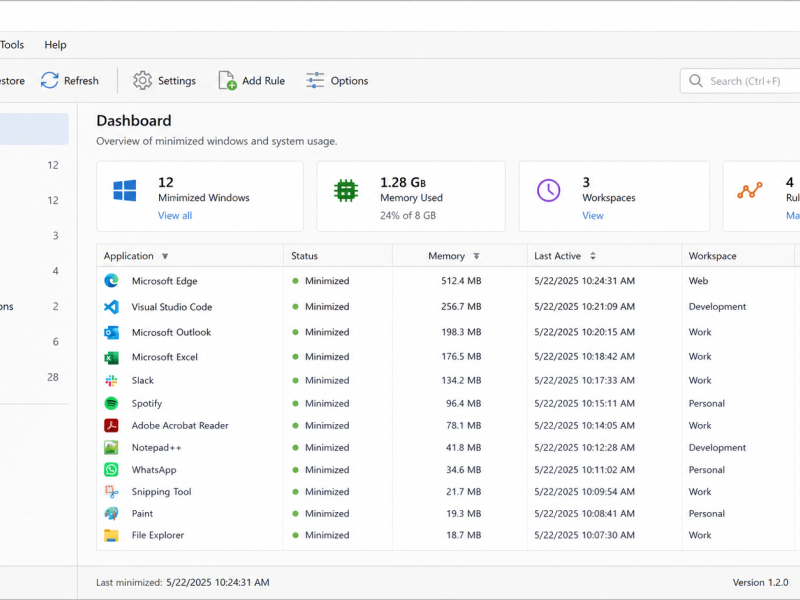Click the 1.28 GB memory value
This screenshot has width=800, height=600.
click(403, 183)
